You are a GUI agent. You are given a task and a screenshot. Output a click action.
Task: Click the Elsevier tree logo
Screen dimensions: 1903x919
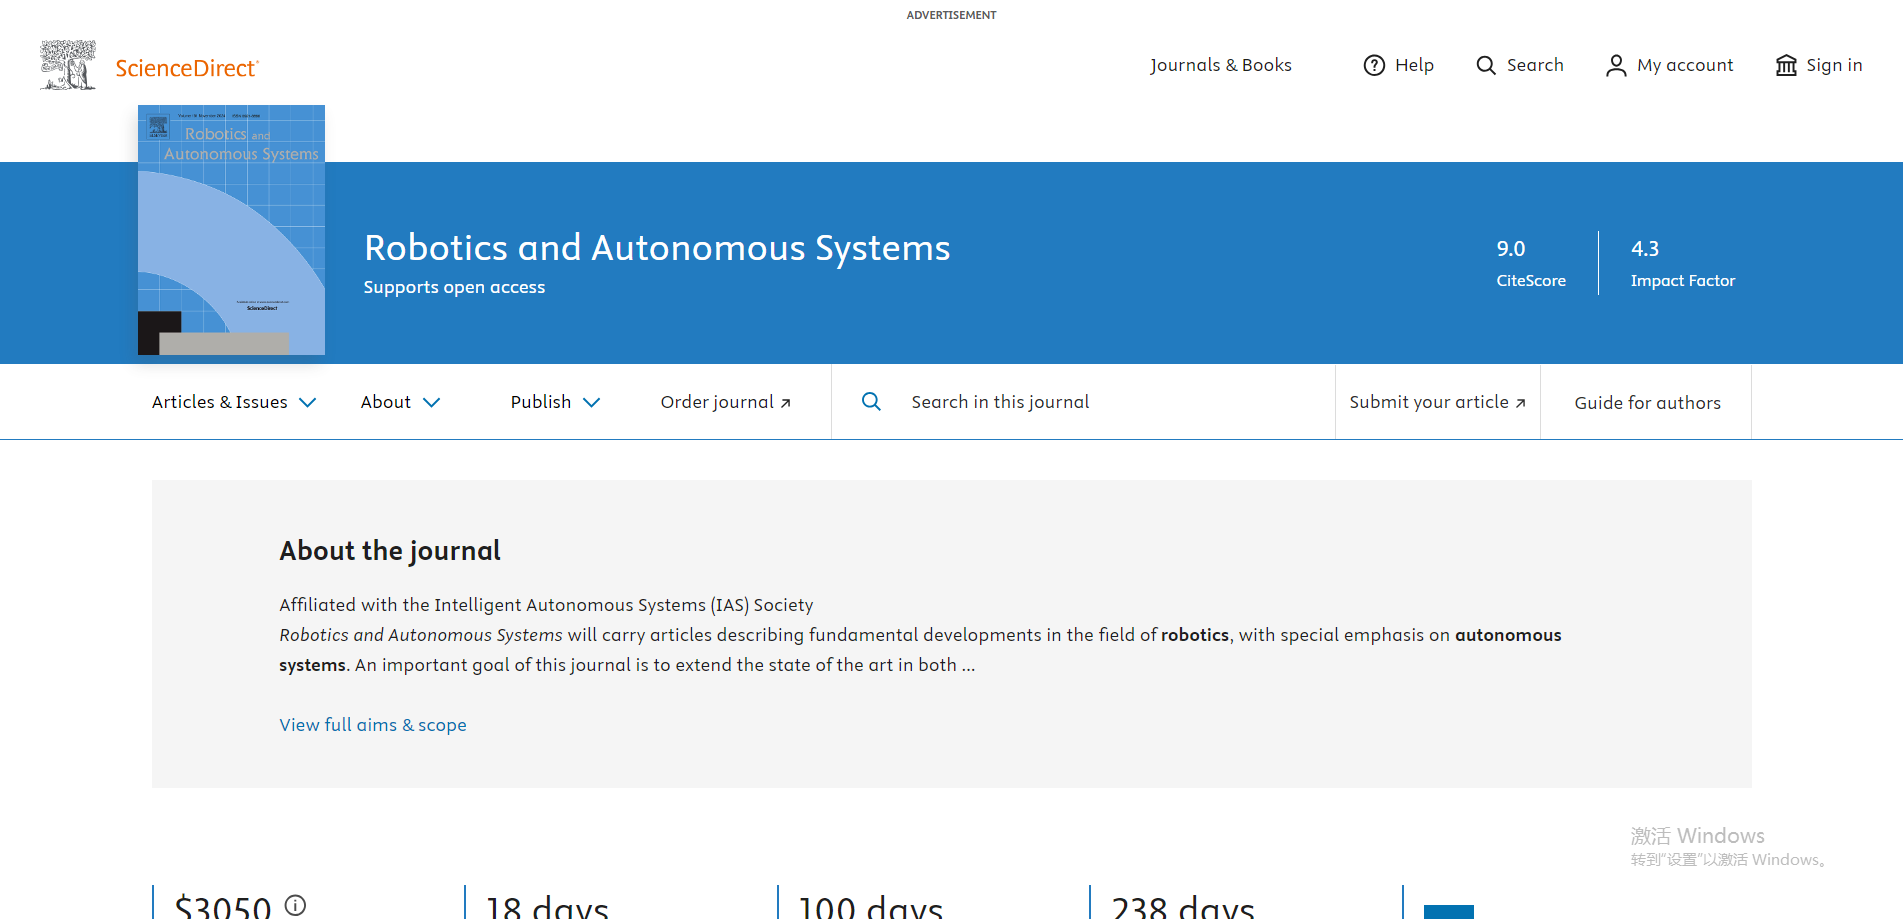(x=68, y=65)
